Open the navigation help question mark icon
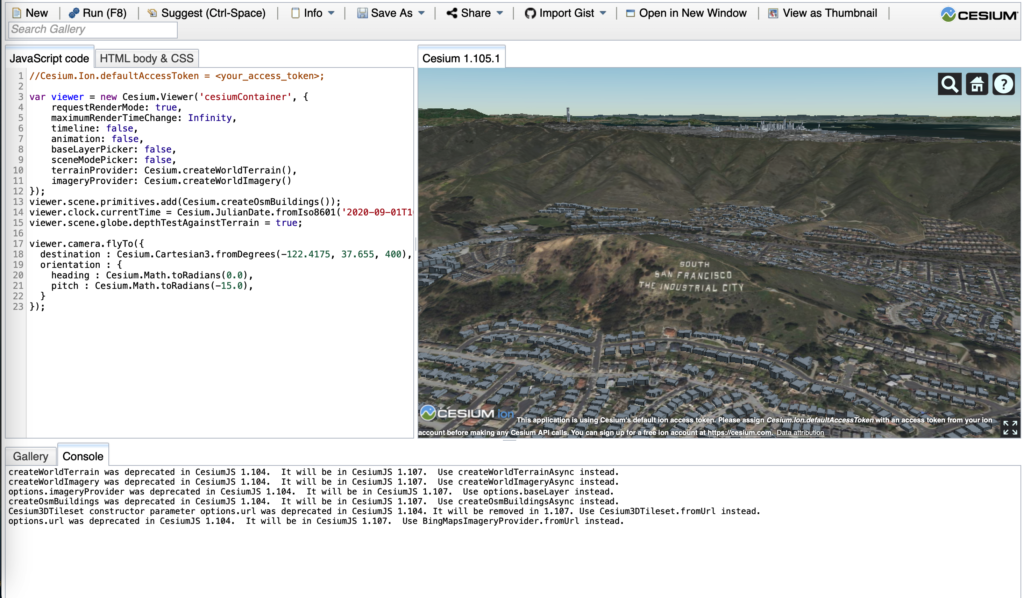The height and width of the screenshot is (598, 1024). click(1003, 84)
